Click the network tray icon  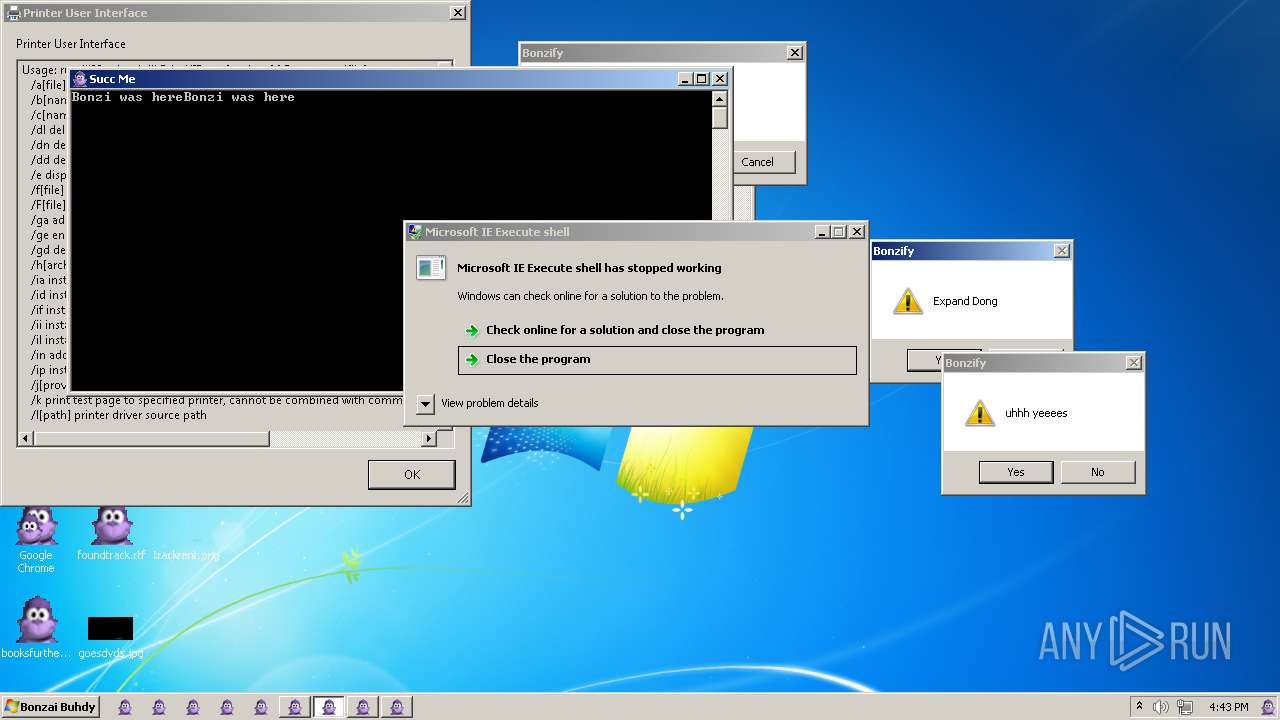tap(1184, 707)
